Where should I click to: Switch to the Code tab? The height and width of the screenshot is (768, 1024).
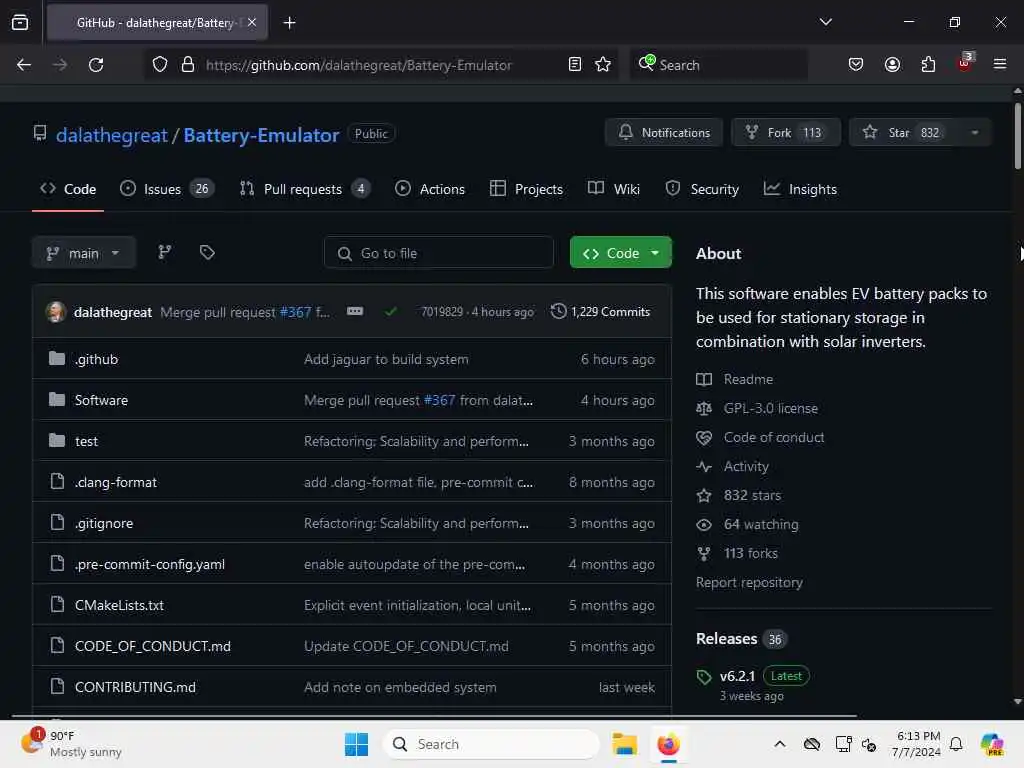[68, 189]
